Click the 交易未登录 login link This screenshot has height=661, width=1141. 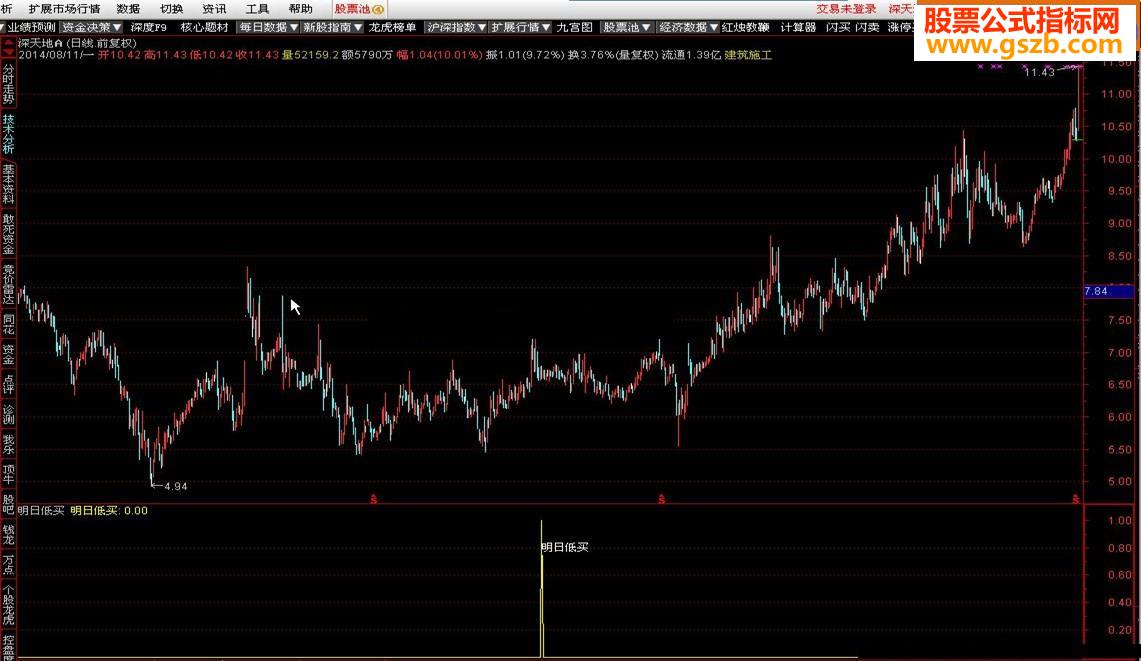[x=846, y=9]
